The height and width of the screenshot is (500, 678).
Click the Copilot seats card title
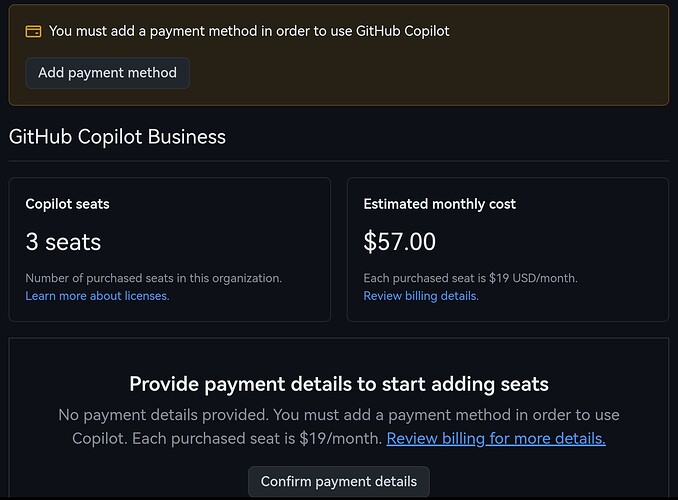coord(67,204)
